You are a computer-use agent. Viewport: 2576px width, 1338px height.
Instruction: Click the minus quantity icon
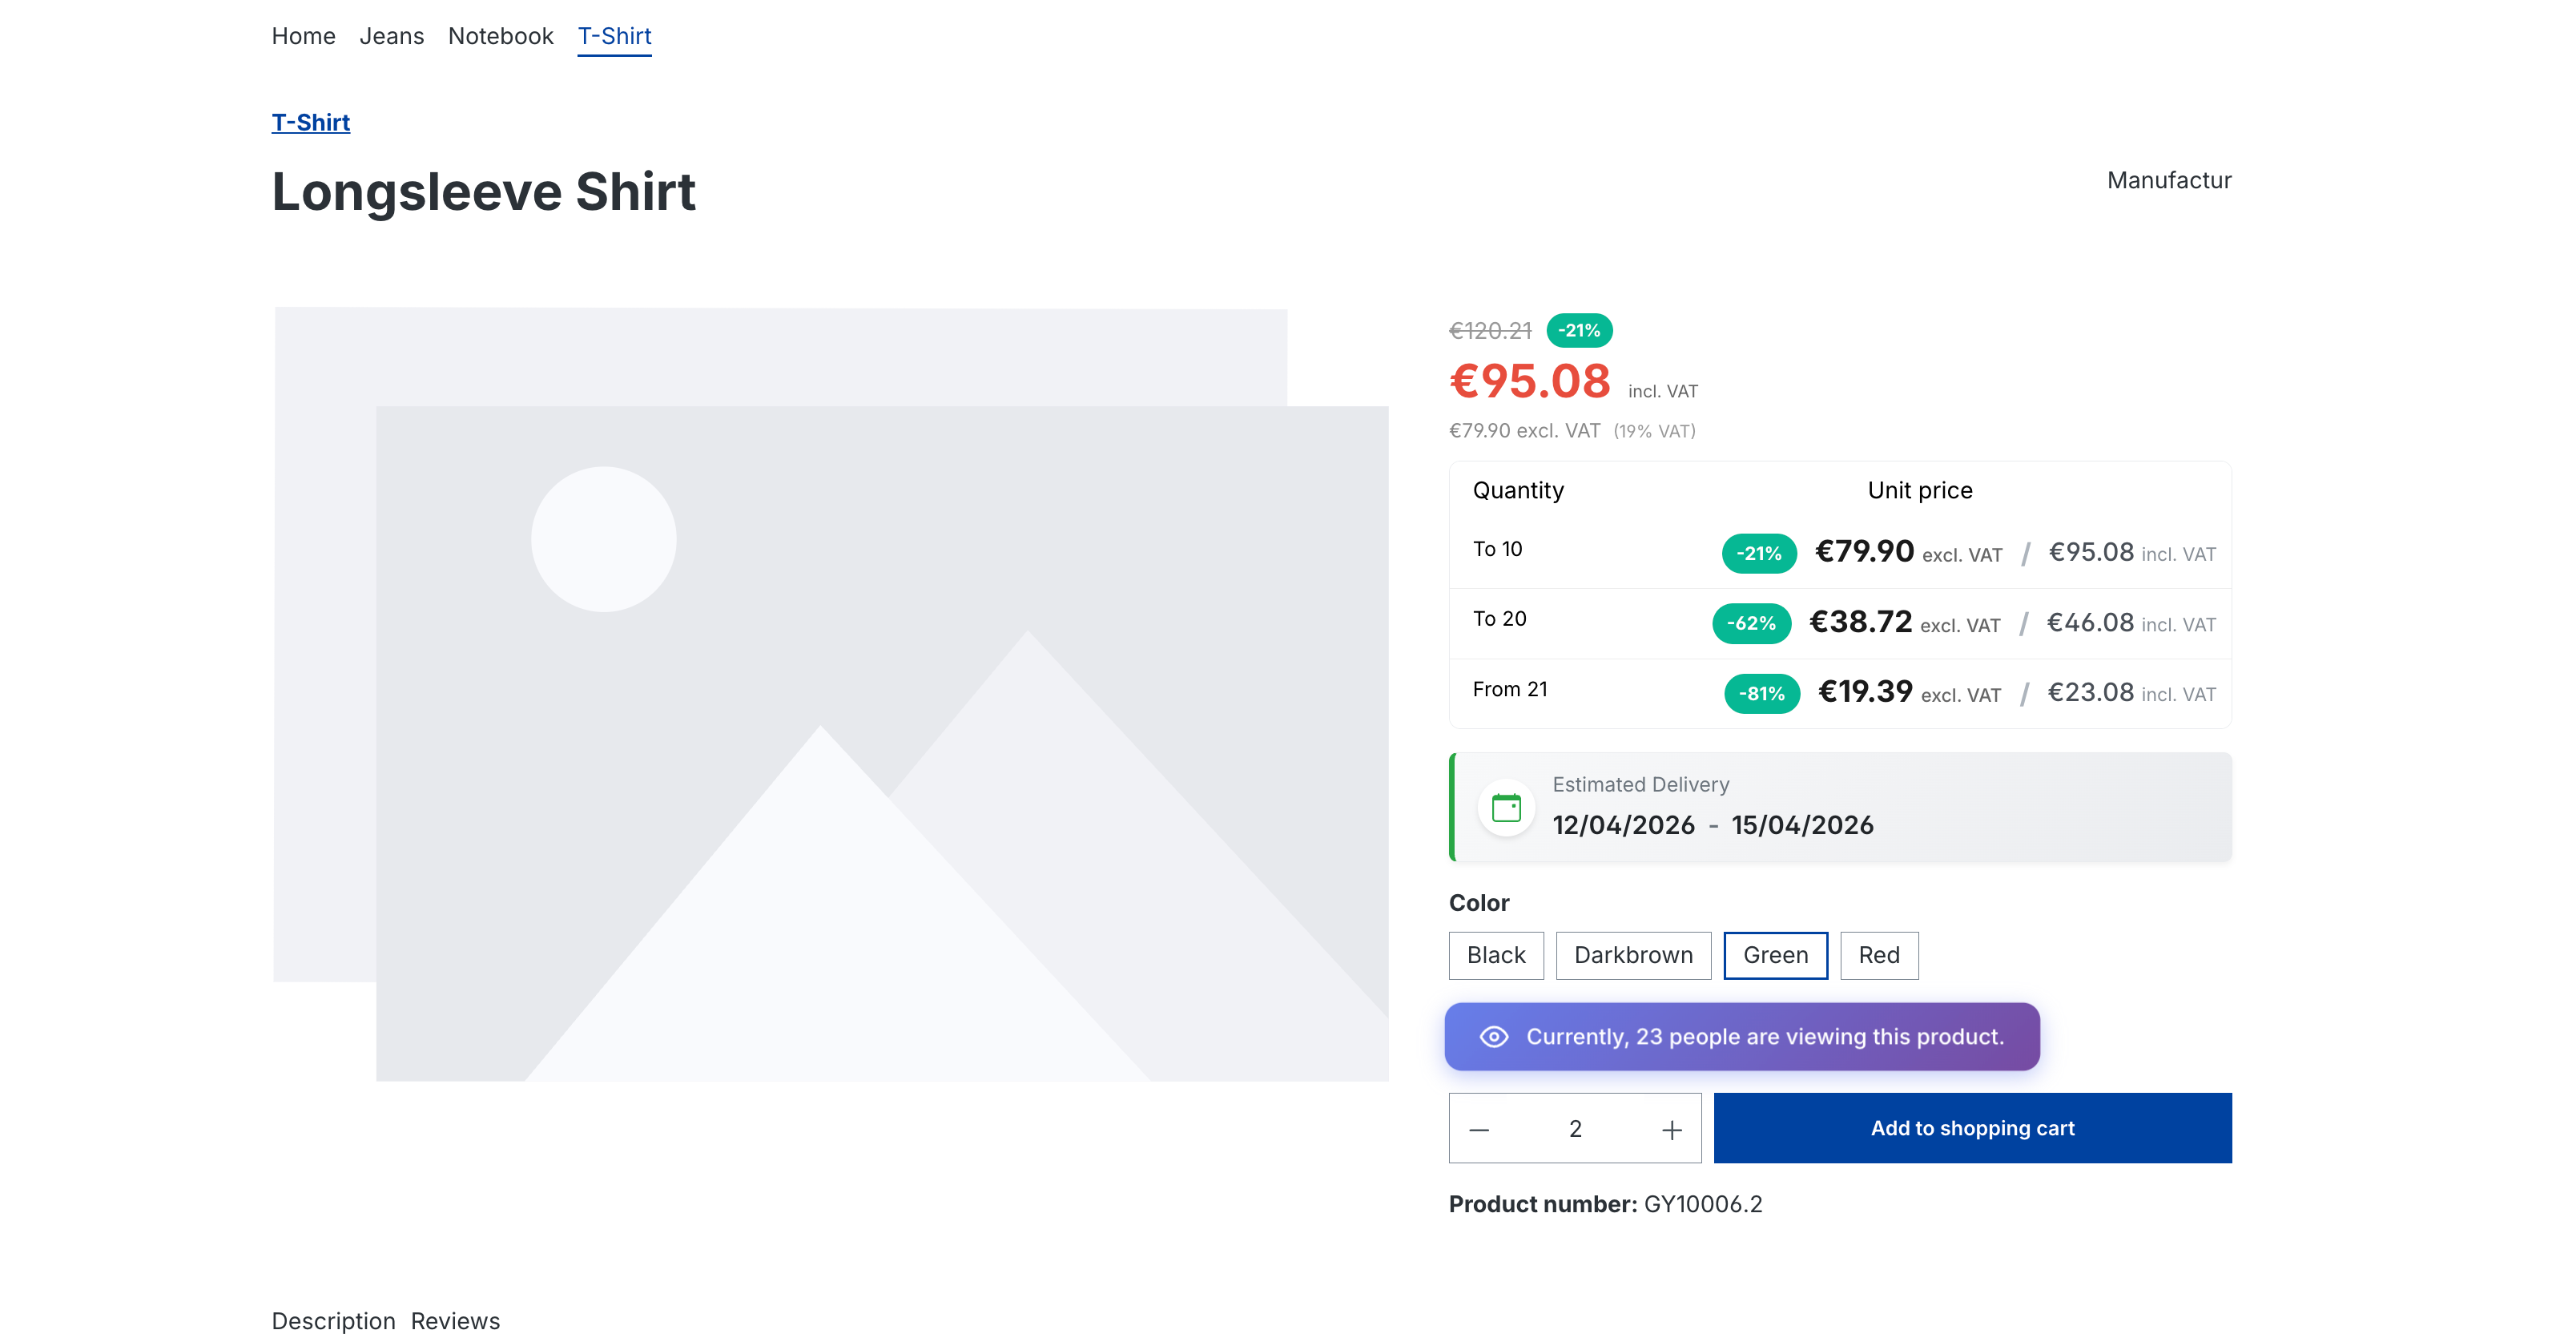[x=1479, y=1129]
